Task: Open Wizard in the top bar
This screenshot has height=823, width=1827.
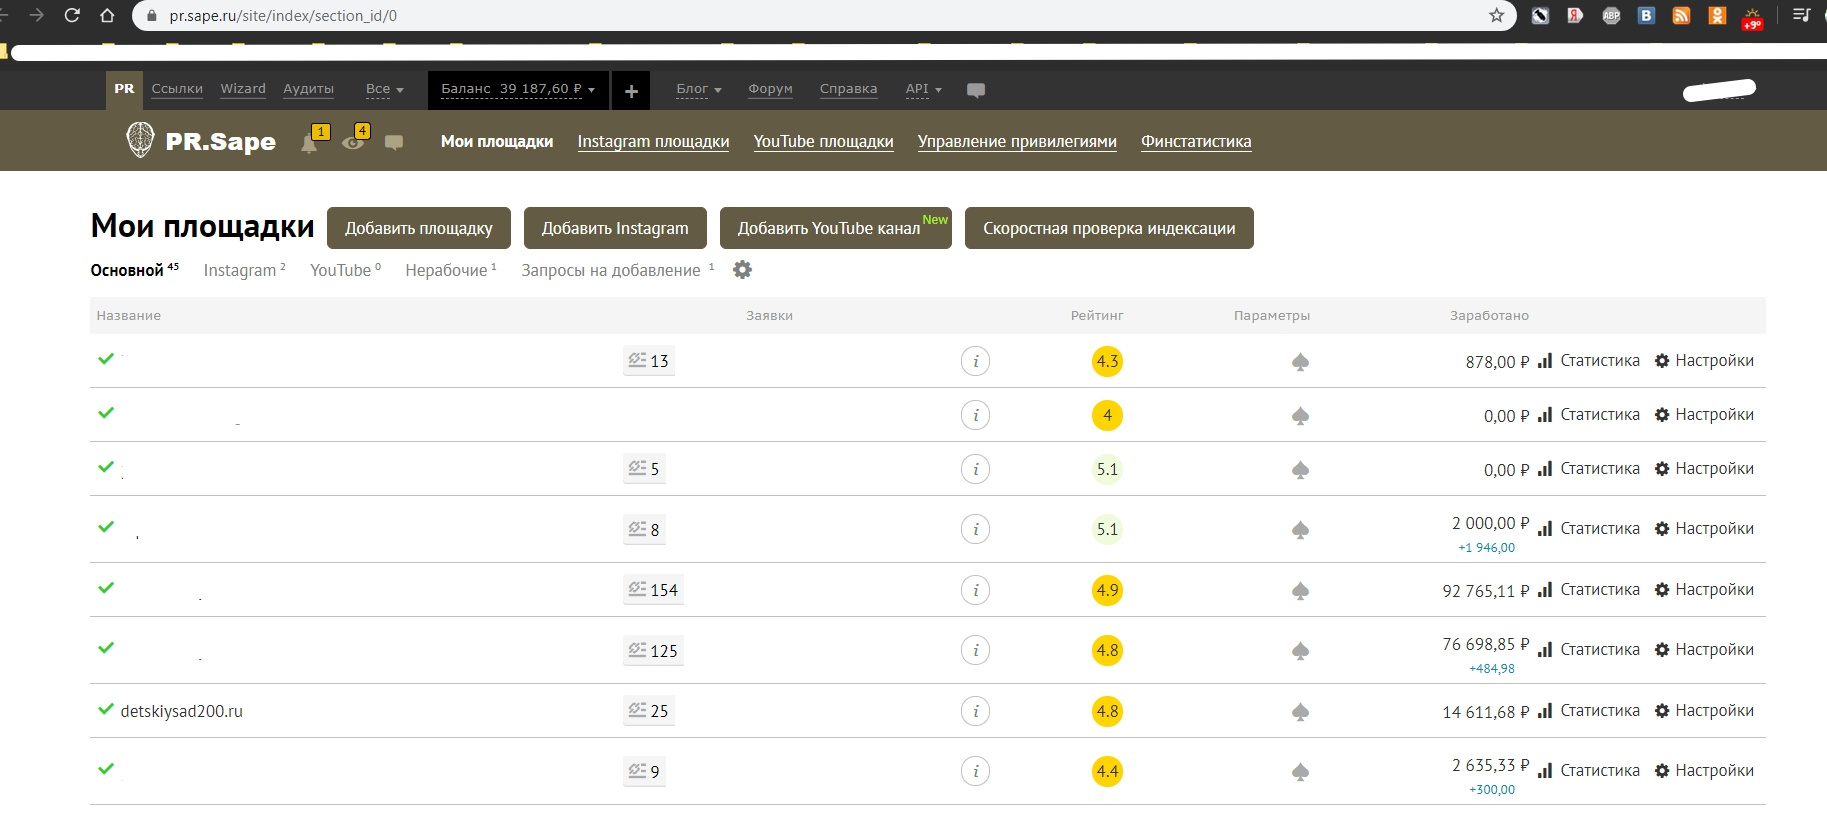Action: 243,89
